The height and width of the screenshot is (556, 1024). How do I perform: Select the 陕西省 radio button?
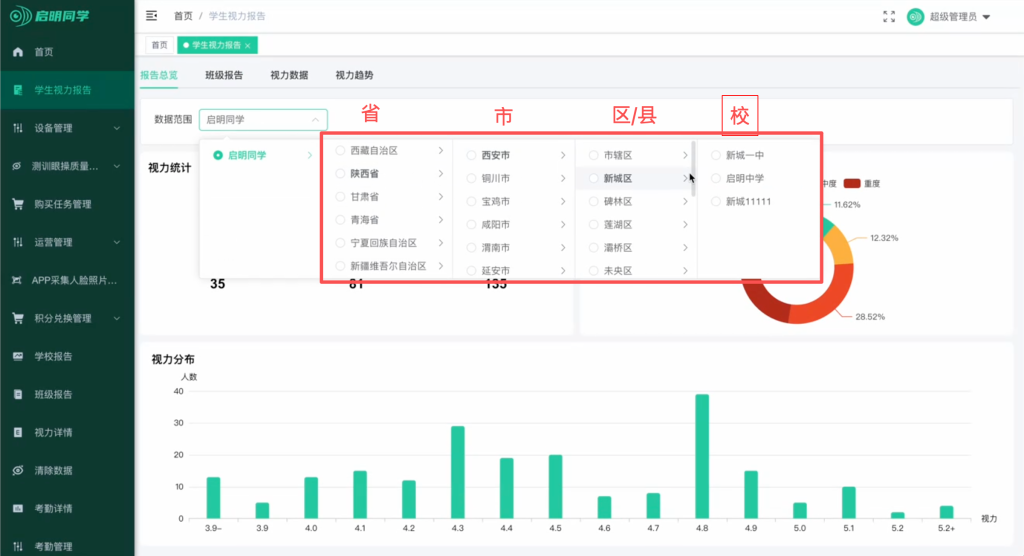[341, 173]
